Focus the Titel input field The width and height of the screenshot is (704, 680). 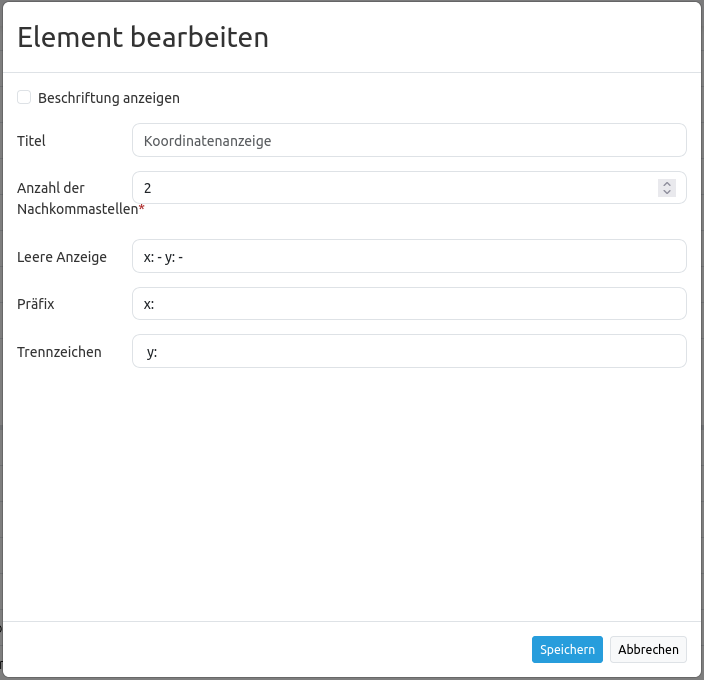tap(408, 140)
